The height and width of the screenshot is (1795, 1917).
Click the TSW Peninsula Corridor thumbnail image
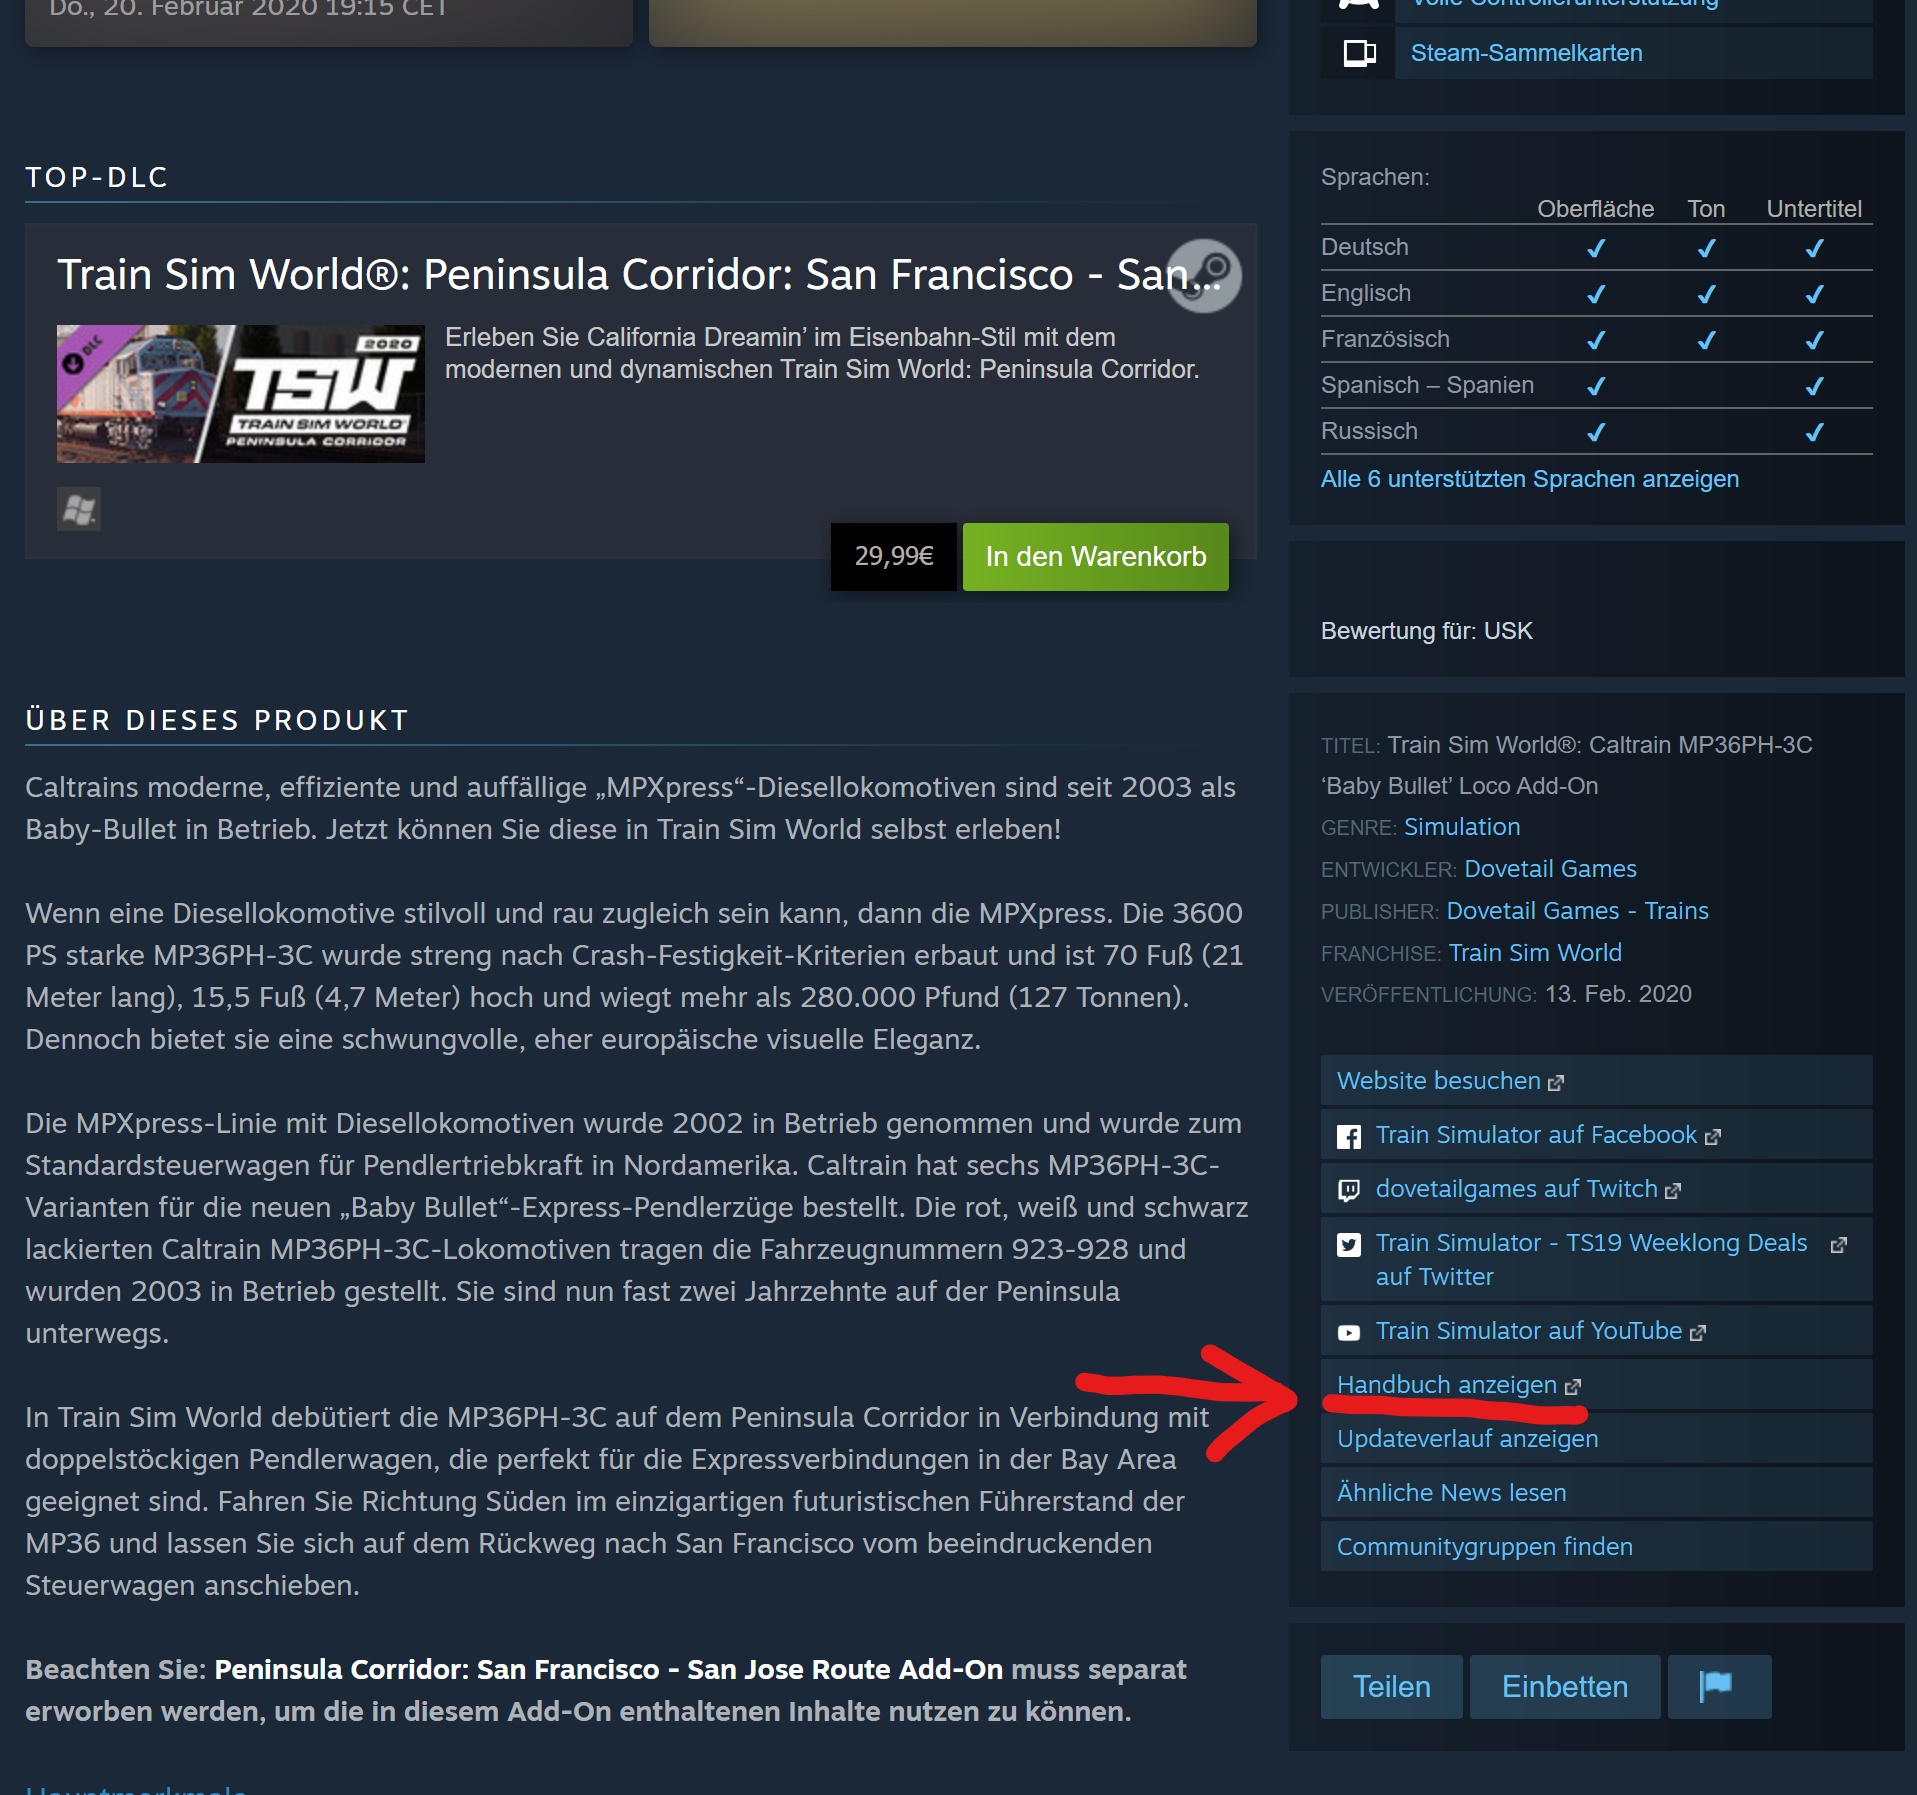241,394
